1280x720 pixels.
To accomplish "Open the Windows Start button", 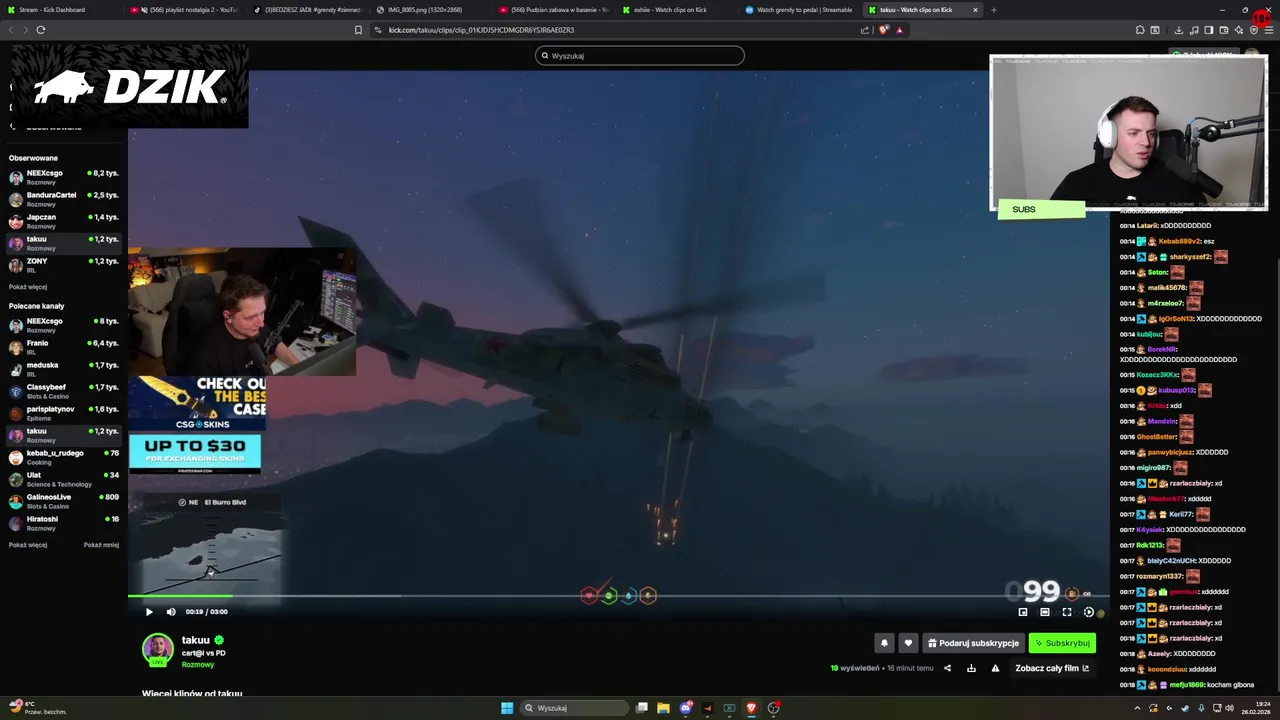I will click(x=507, y=708).
